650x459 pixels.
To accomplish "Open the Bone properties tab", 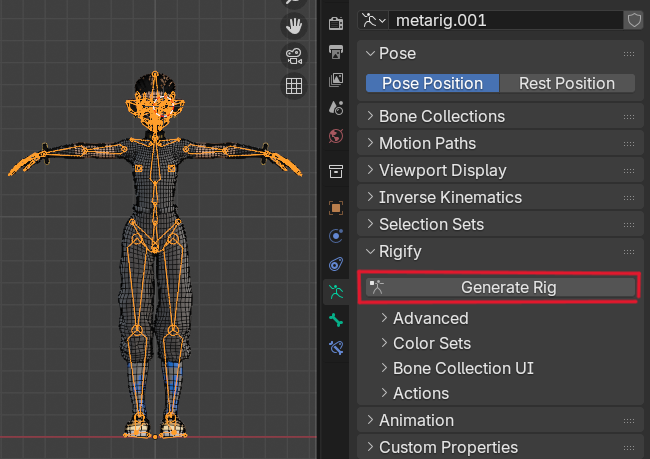I will tap(336, 320).
